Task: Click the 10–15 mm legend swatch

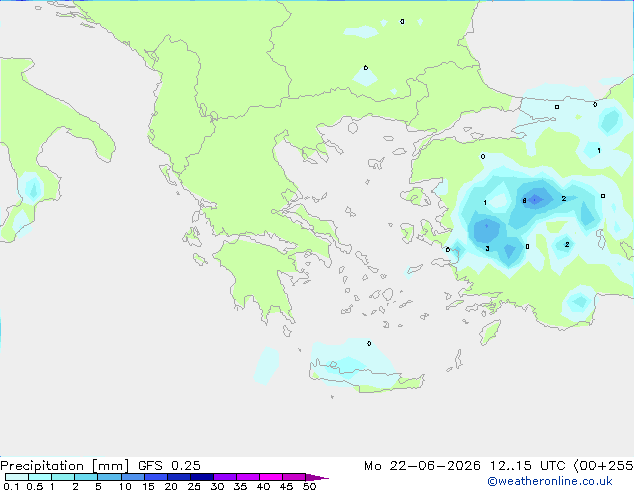Action: click(x=133, y=477)
